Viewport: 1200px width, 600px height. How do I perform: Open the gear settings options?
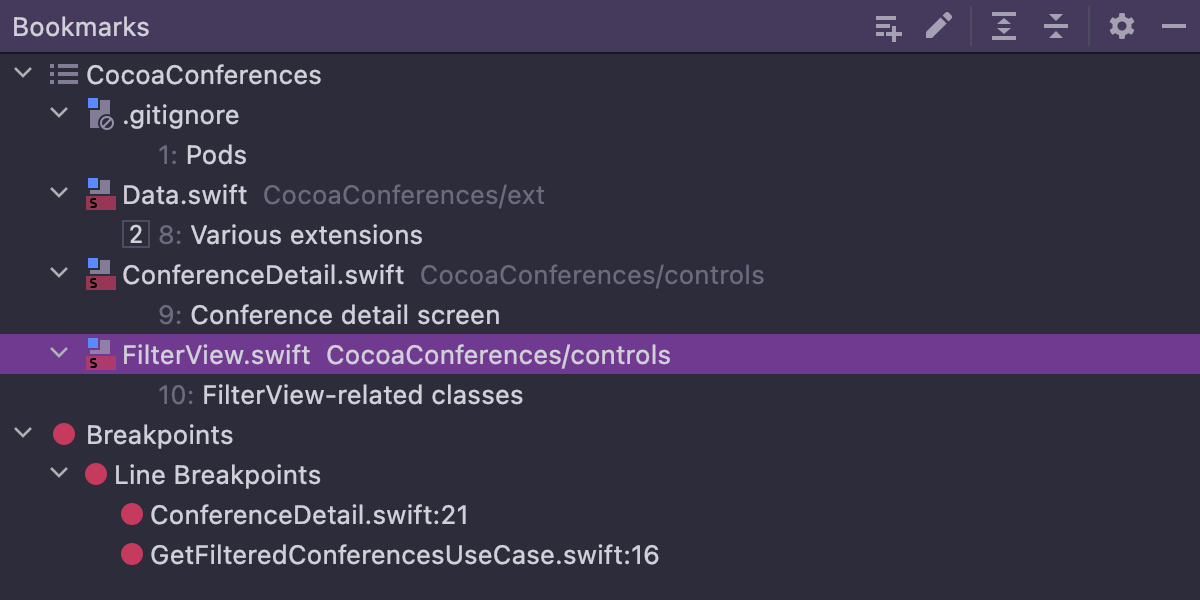[x=1122, y=27]
